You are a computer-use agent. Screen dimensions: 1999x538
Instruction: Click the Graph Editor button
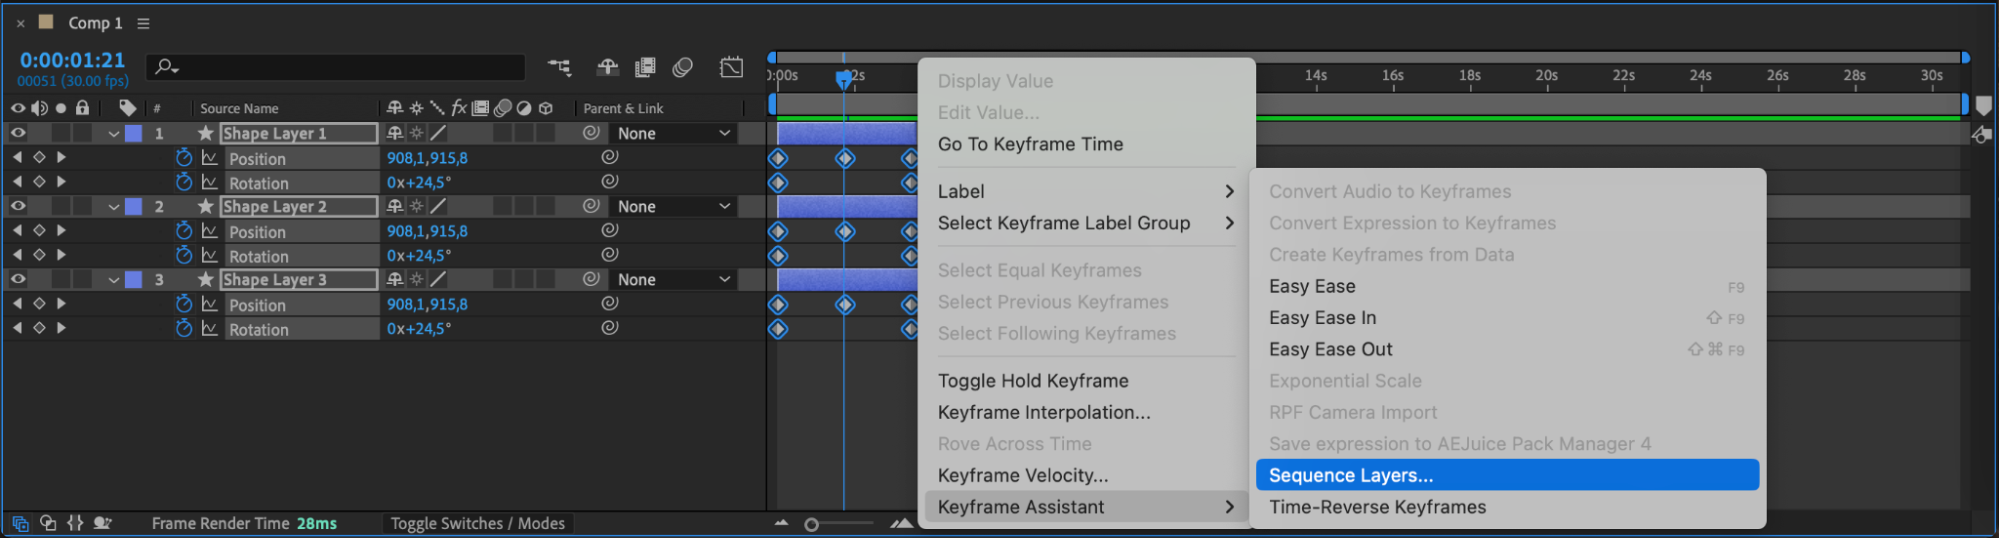731,67
